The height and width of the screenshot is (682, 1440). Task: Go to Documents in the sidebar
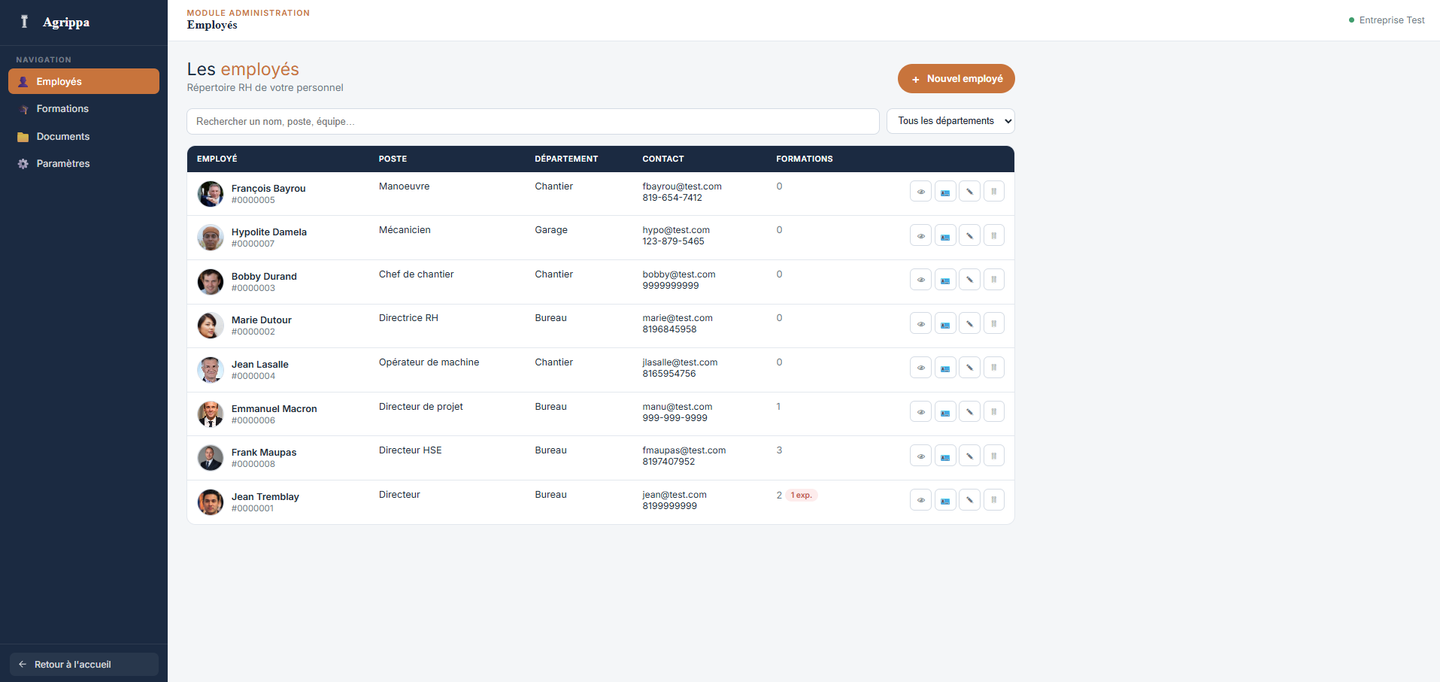click(x=84, y=136)
